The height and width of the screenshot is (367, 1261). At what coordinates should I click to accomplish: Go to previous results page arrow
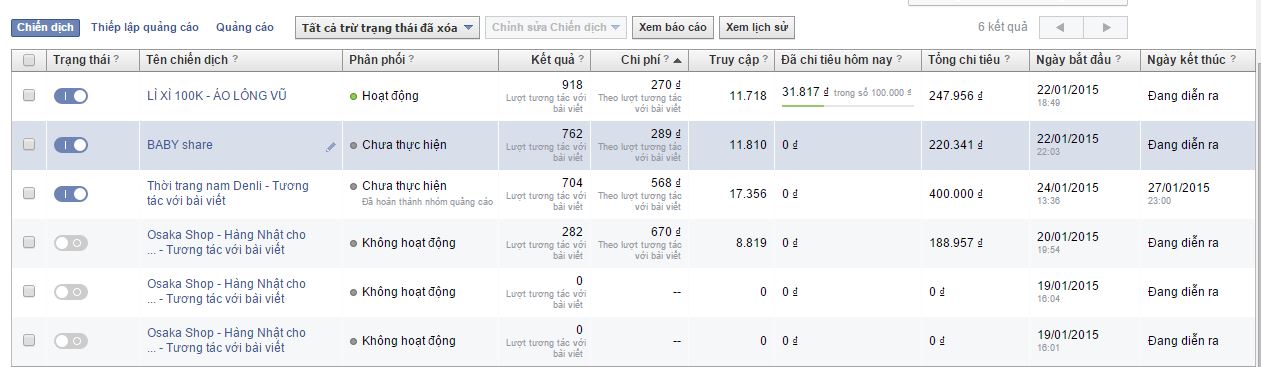pyautogui.click(x=1061, y=27)
